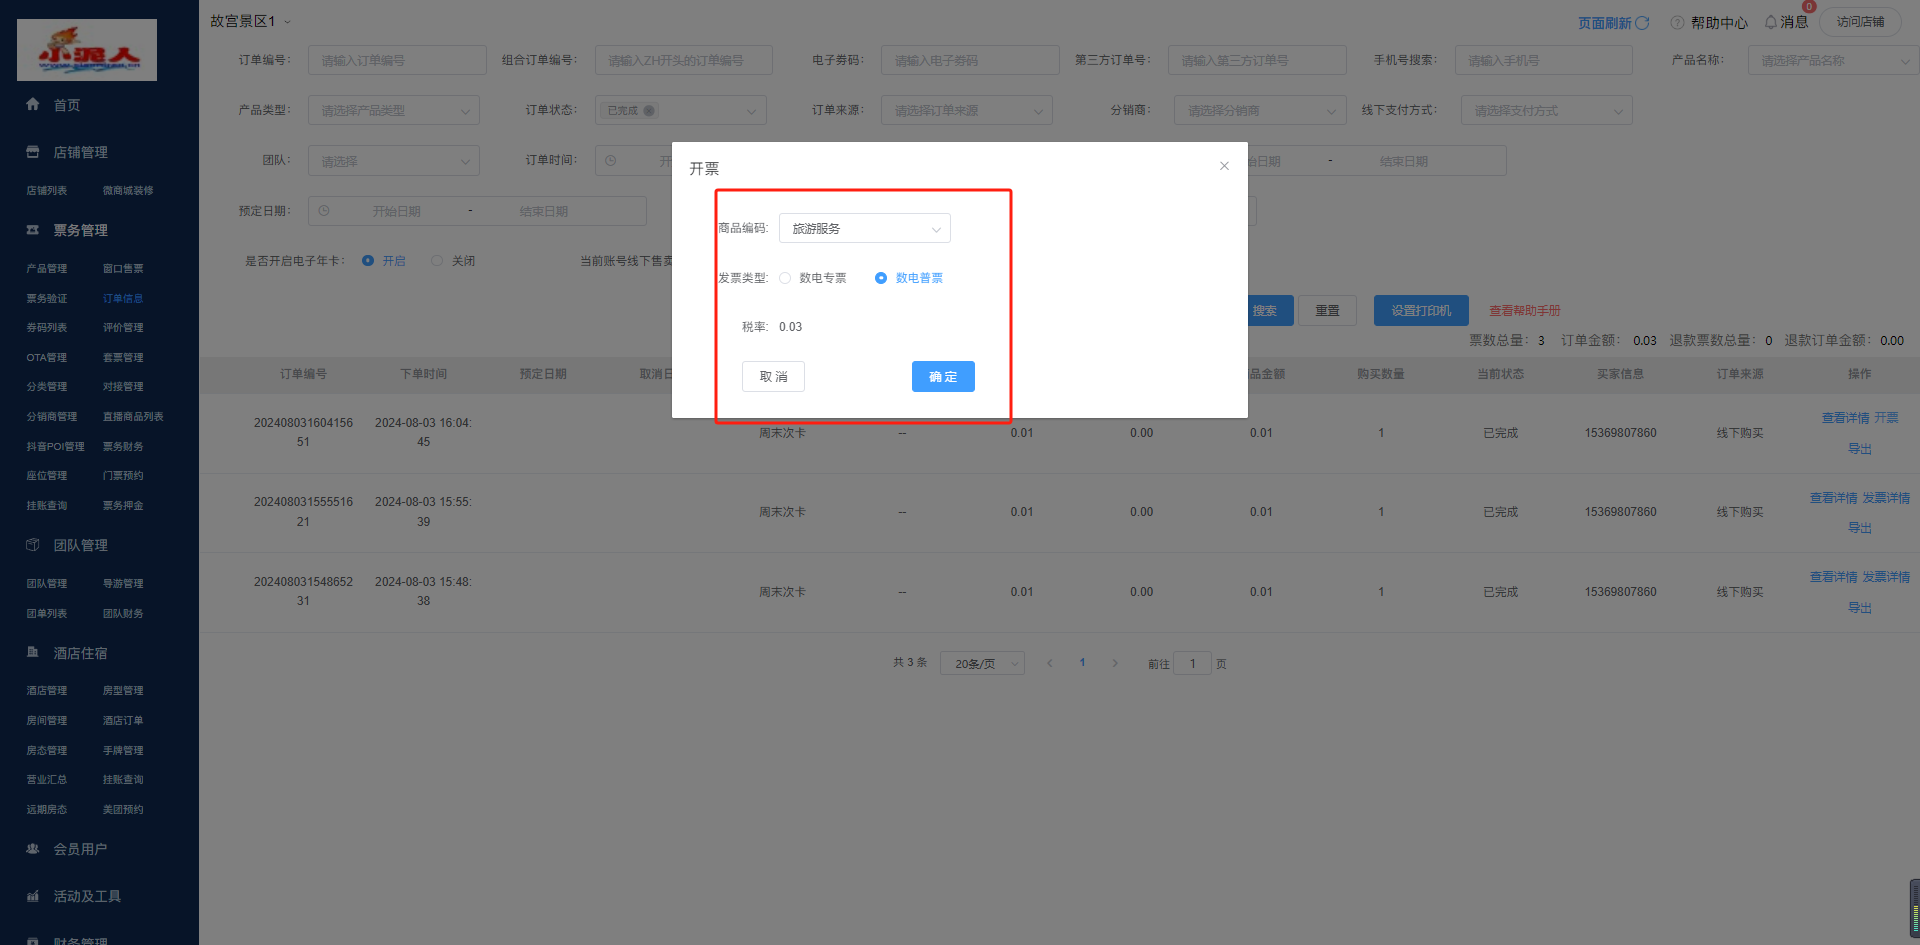Viewport: 1920px width, 945px height.
Task: Click the hotel accommodation icon
Action: [x=33, y=652]
